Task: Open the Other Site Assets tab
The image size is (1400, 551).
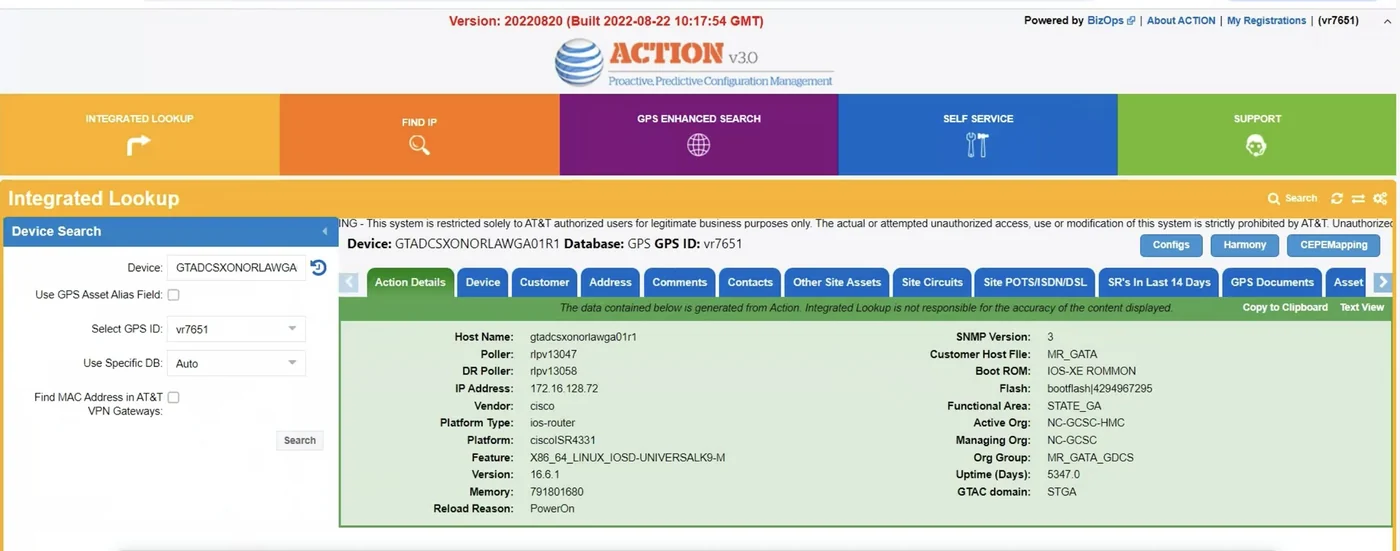Action: [837, 282]
